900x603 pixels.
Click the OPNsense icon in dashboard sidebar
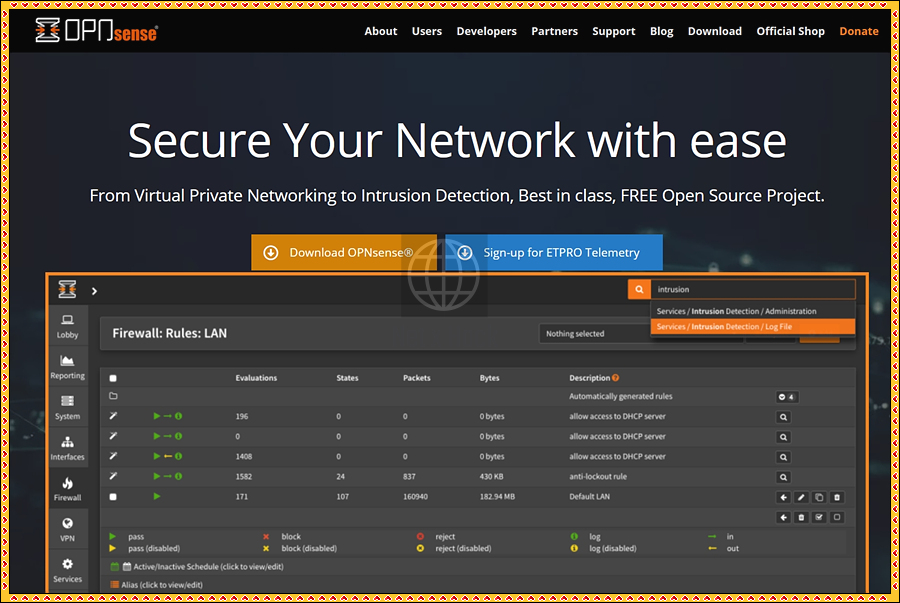(67, 289)
